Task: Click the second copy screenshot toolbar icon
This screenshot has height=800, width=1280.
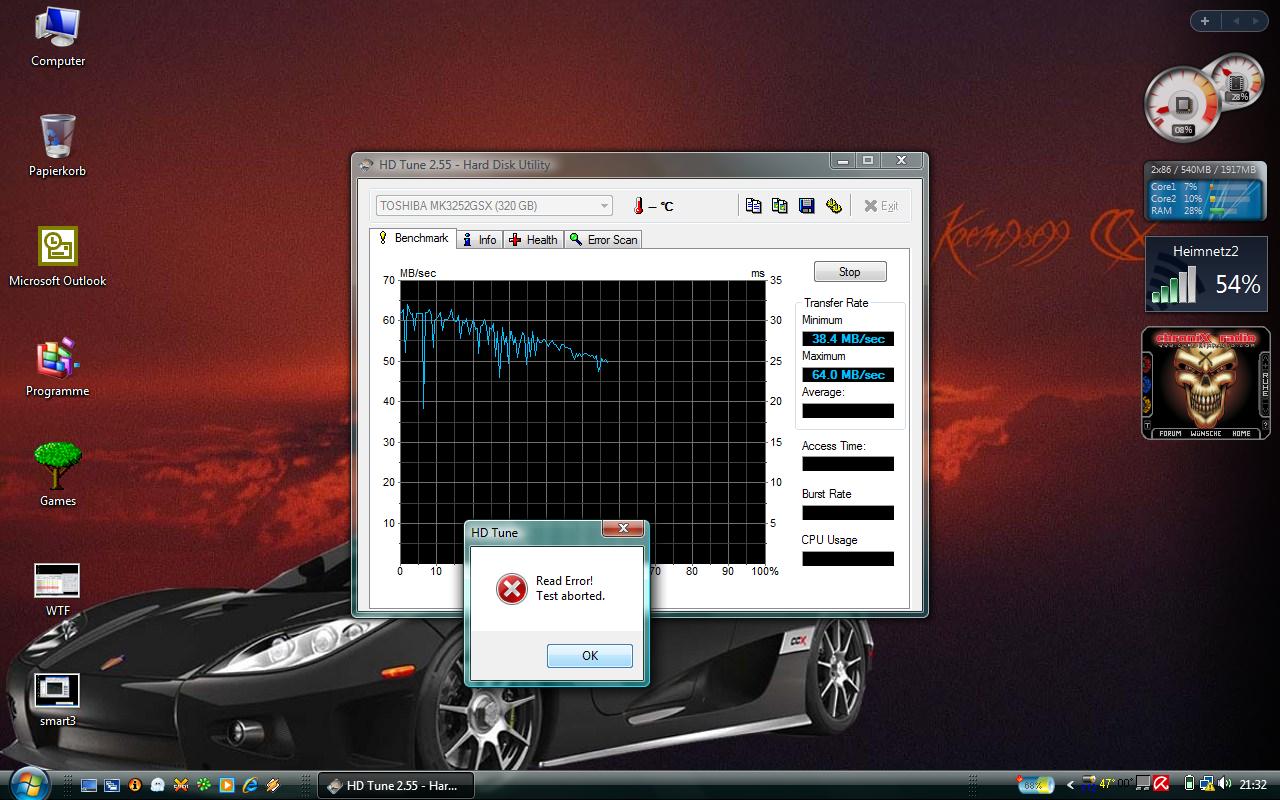Action: click(x=780, y=206)
